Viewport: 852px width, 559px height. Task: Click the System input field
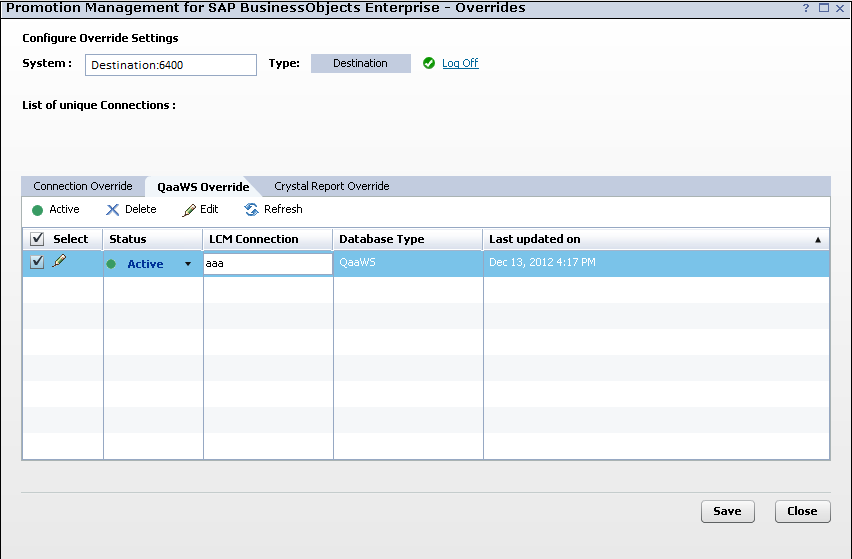point(171,65)
